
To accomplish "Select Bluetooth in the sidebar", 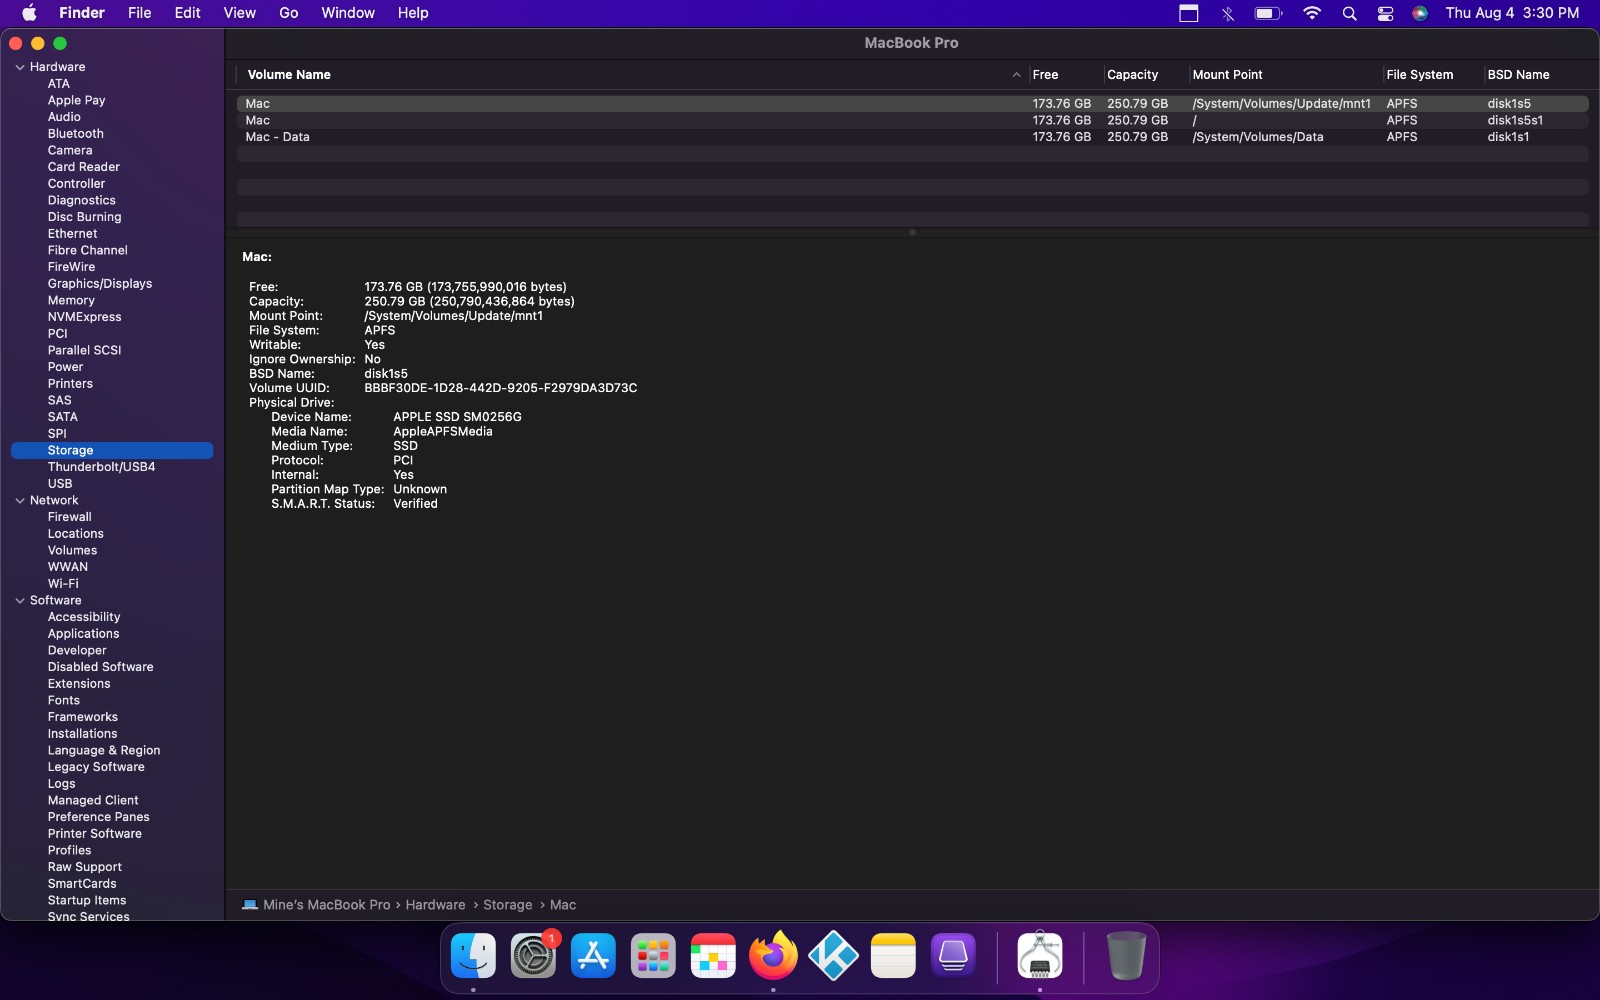I will tap(76, 134).
